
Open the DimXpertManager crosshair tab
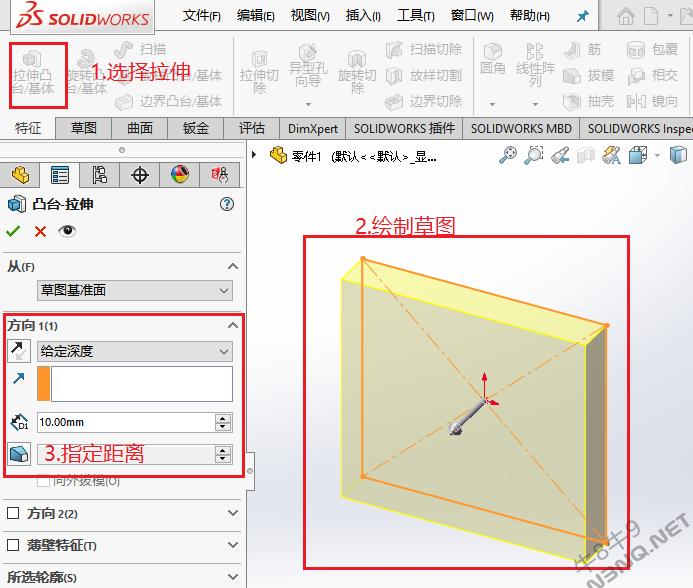pyautogui.click(x=140, y=175)
